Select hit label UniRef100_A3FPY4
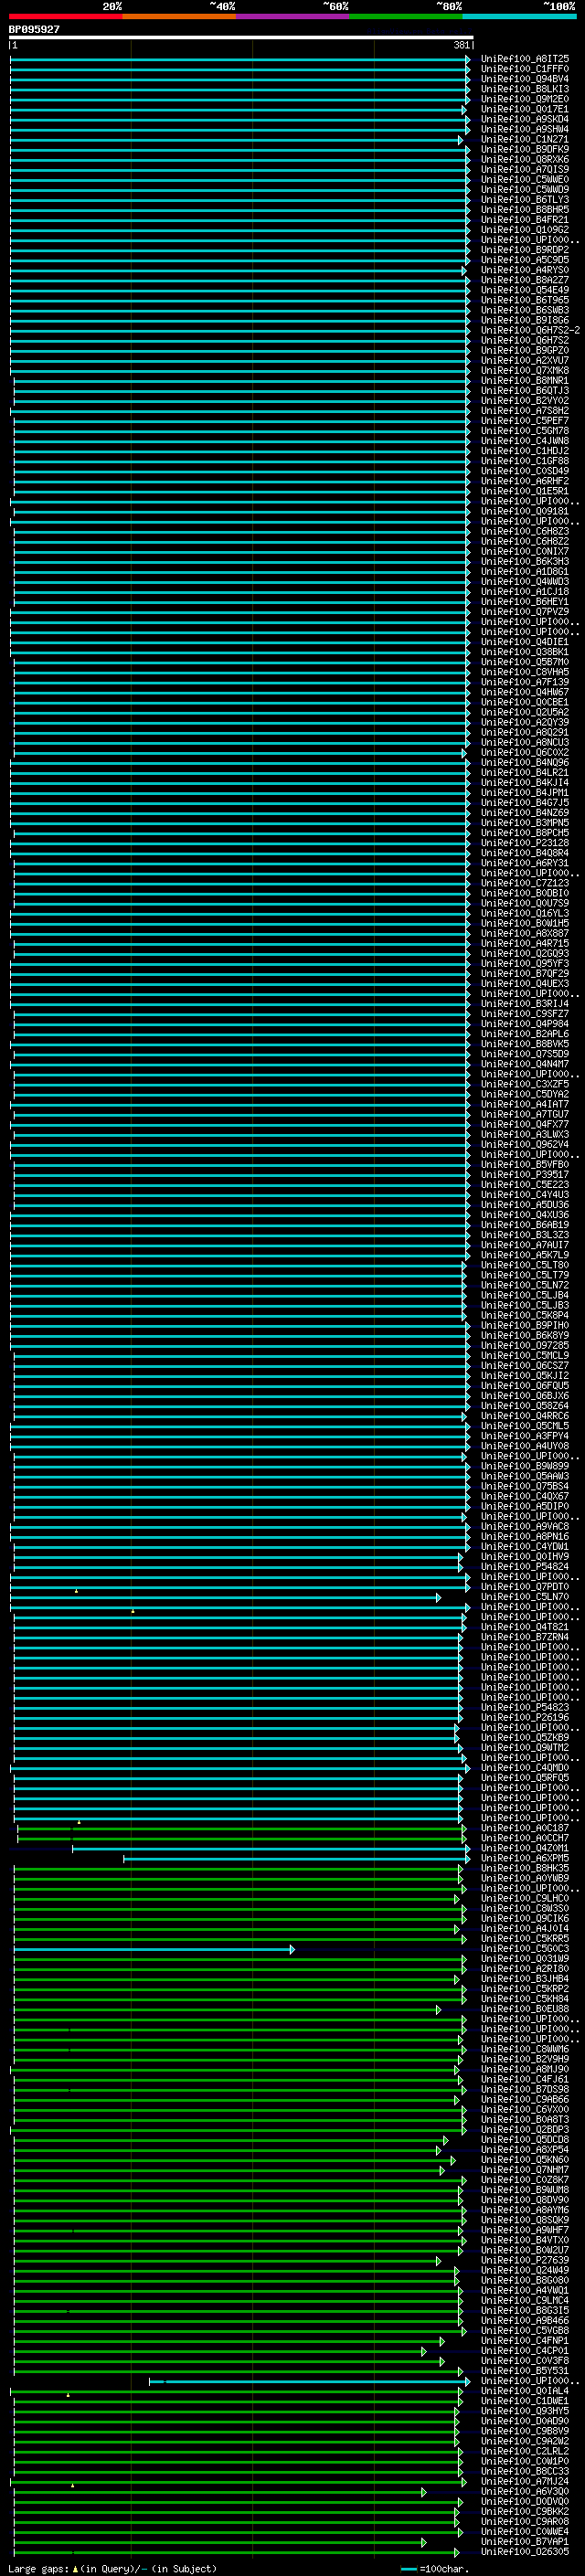The image size is (585, 2576). (524, 1435)
